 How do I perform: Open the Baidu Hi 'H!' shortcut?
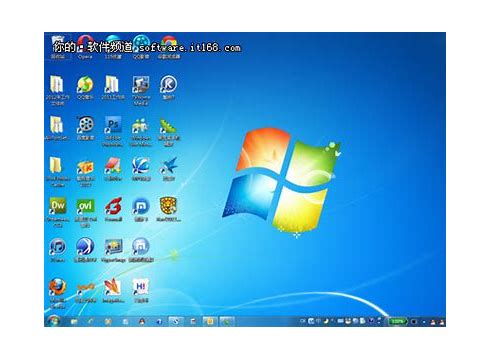tap(141, 290)
